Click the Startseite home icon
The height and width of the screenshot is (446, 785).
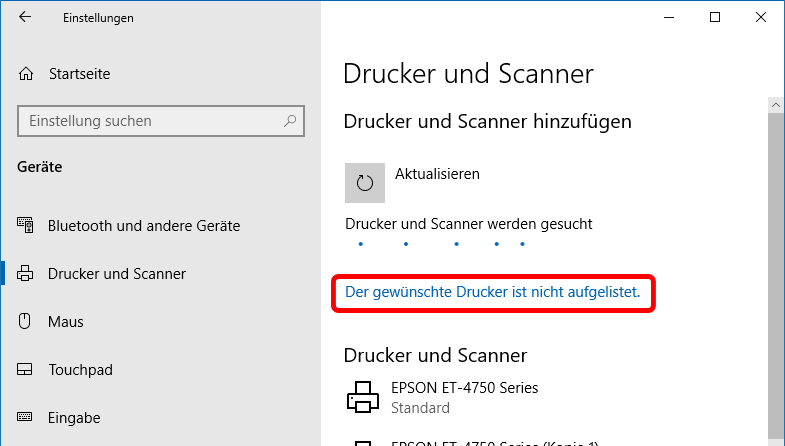point(27,74)
